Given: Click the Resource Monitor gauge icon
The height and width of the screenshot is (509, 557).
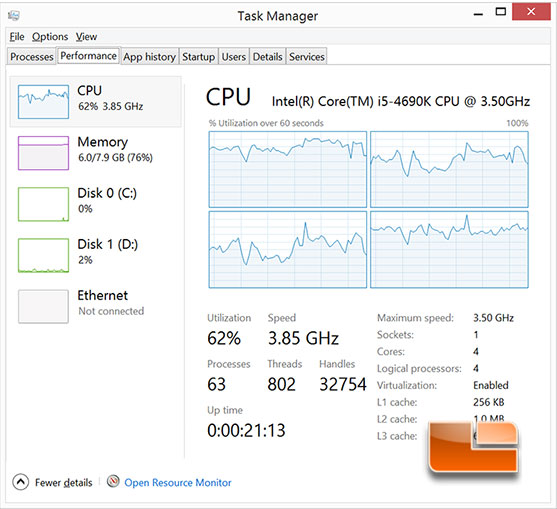Looking at the screenshot, I should pyautogui.click(x=113, y=482).
